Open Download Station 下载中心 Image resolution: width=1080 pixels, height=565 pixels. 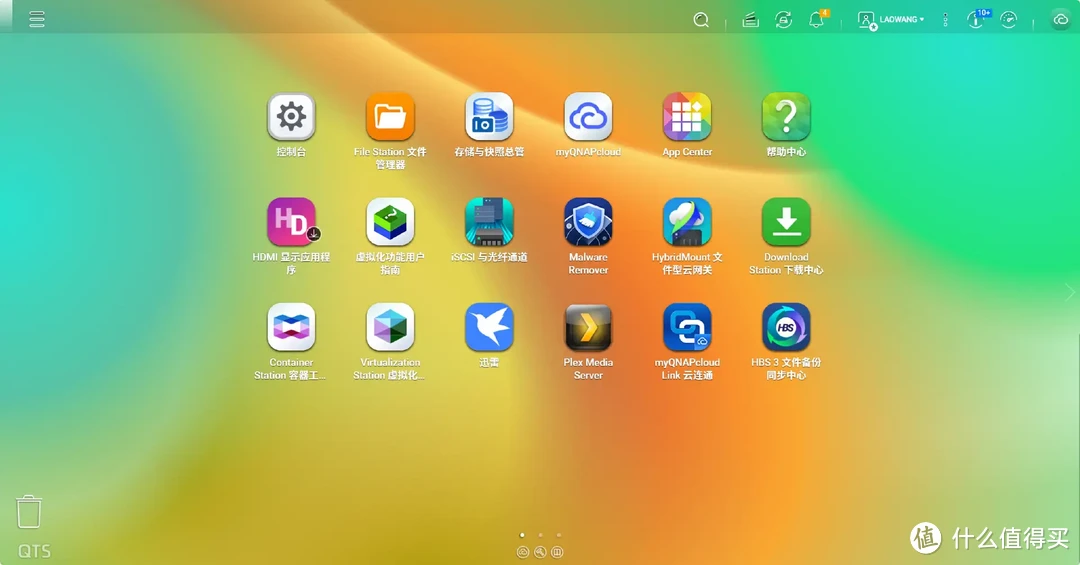[786, 222]
